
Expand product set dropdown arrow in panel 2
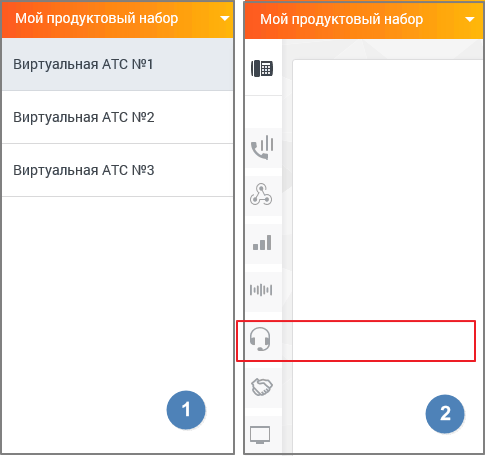(x=470, y=19)
